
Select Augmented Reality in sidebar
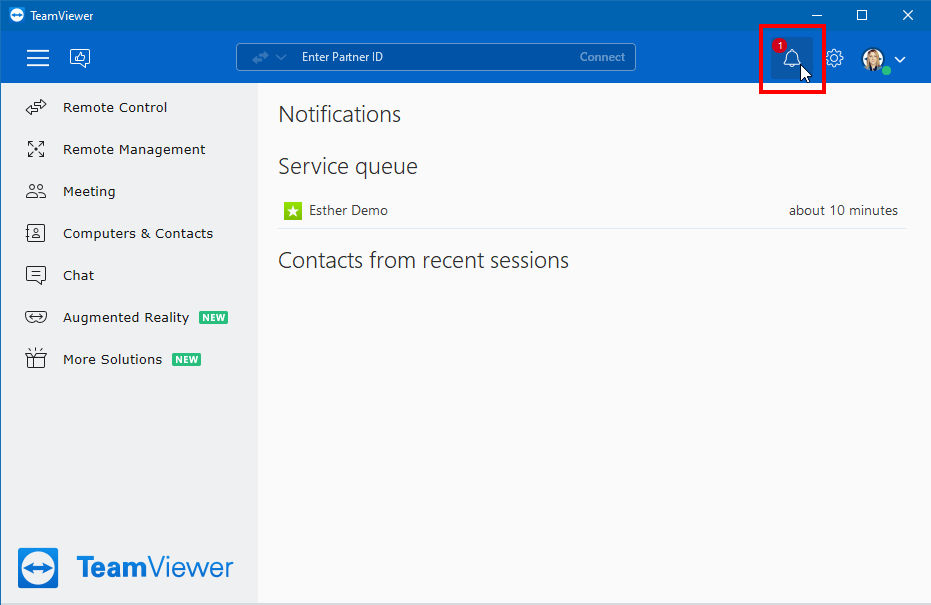point(126,318)
